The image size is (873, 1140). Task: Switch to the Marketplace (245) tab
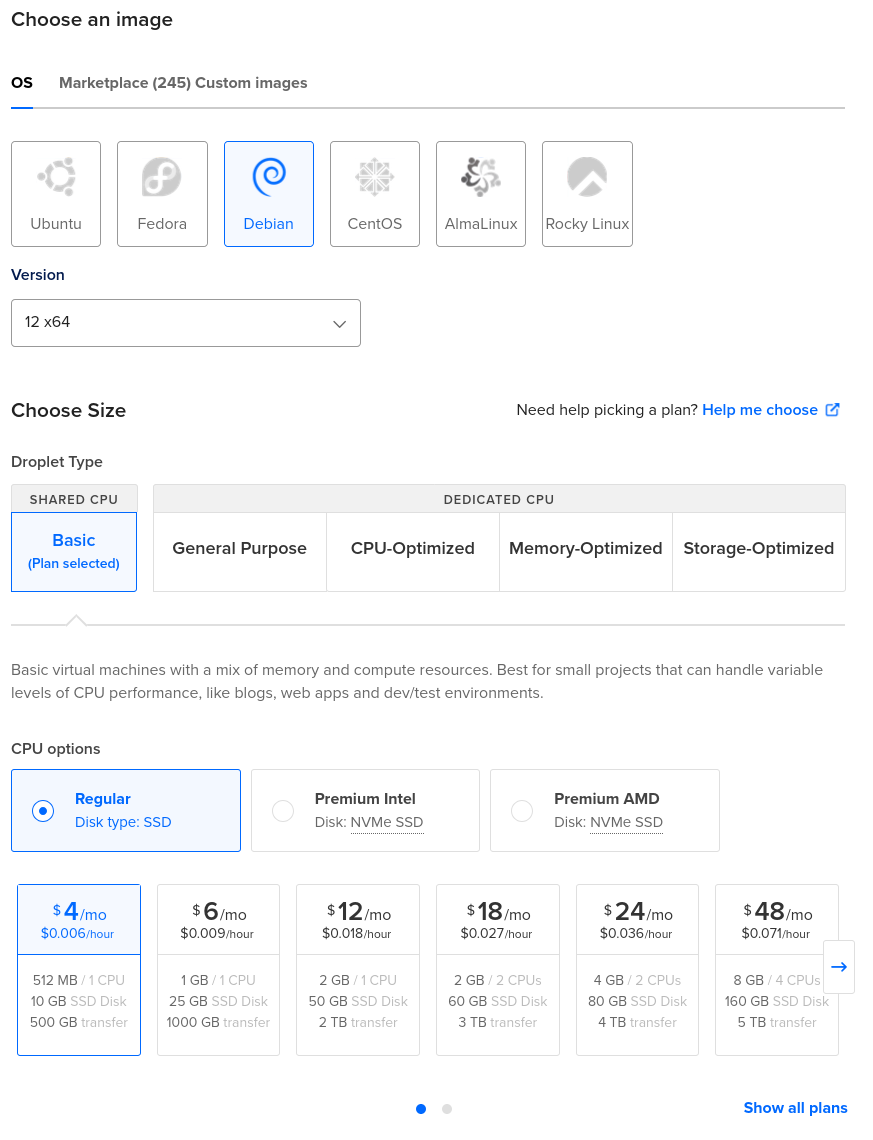click(x=124, y=83)
